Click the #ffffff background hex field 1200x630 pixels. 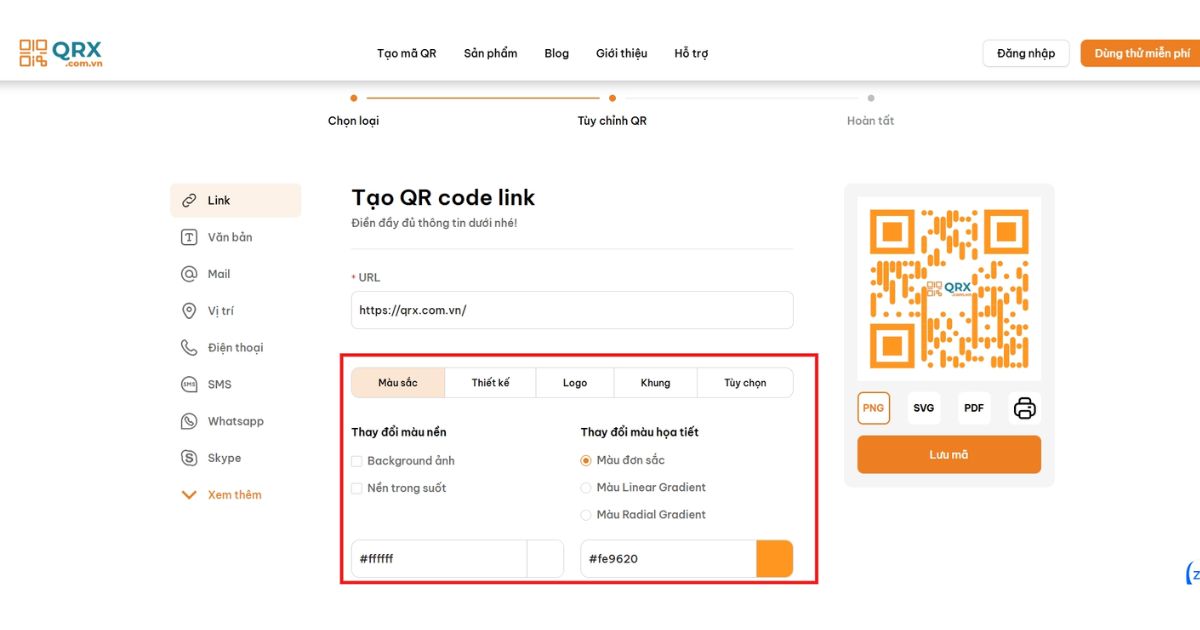[439, 559]
